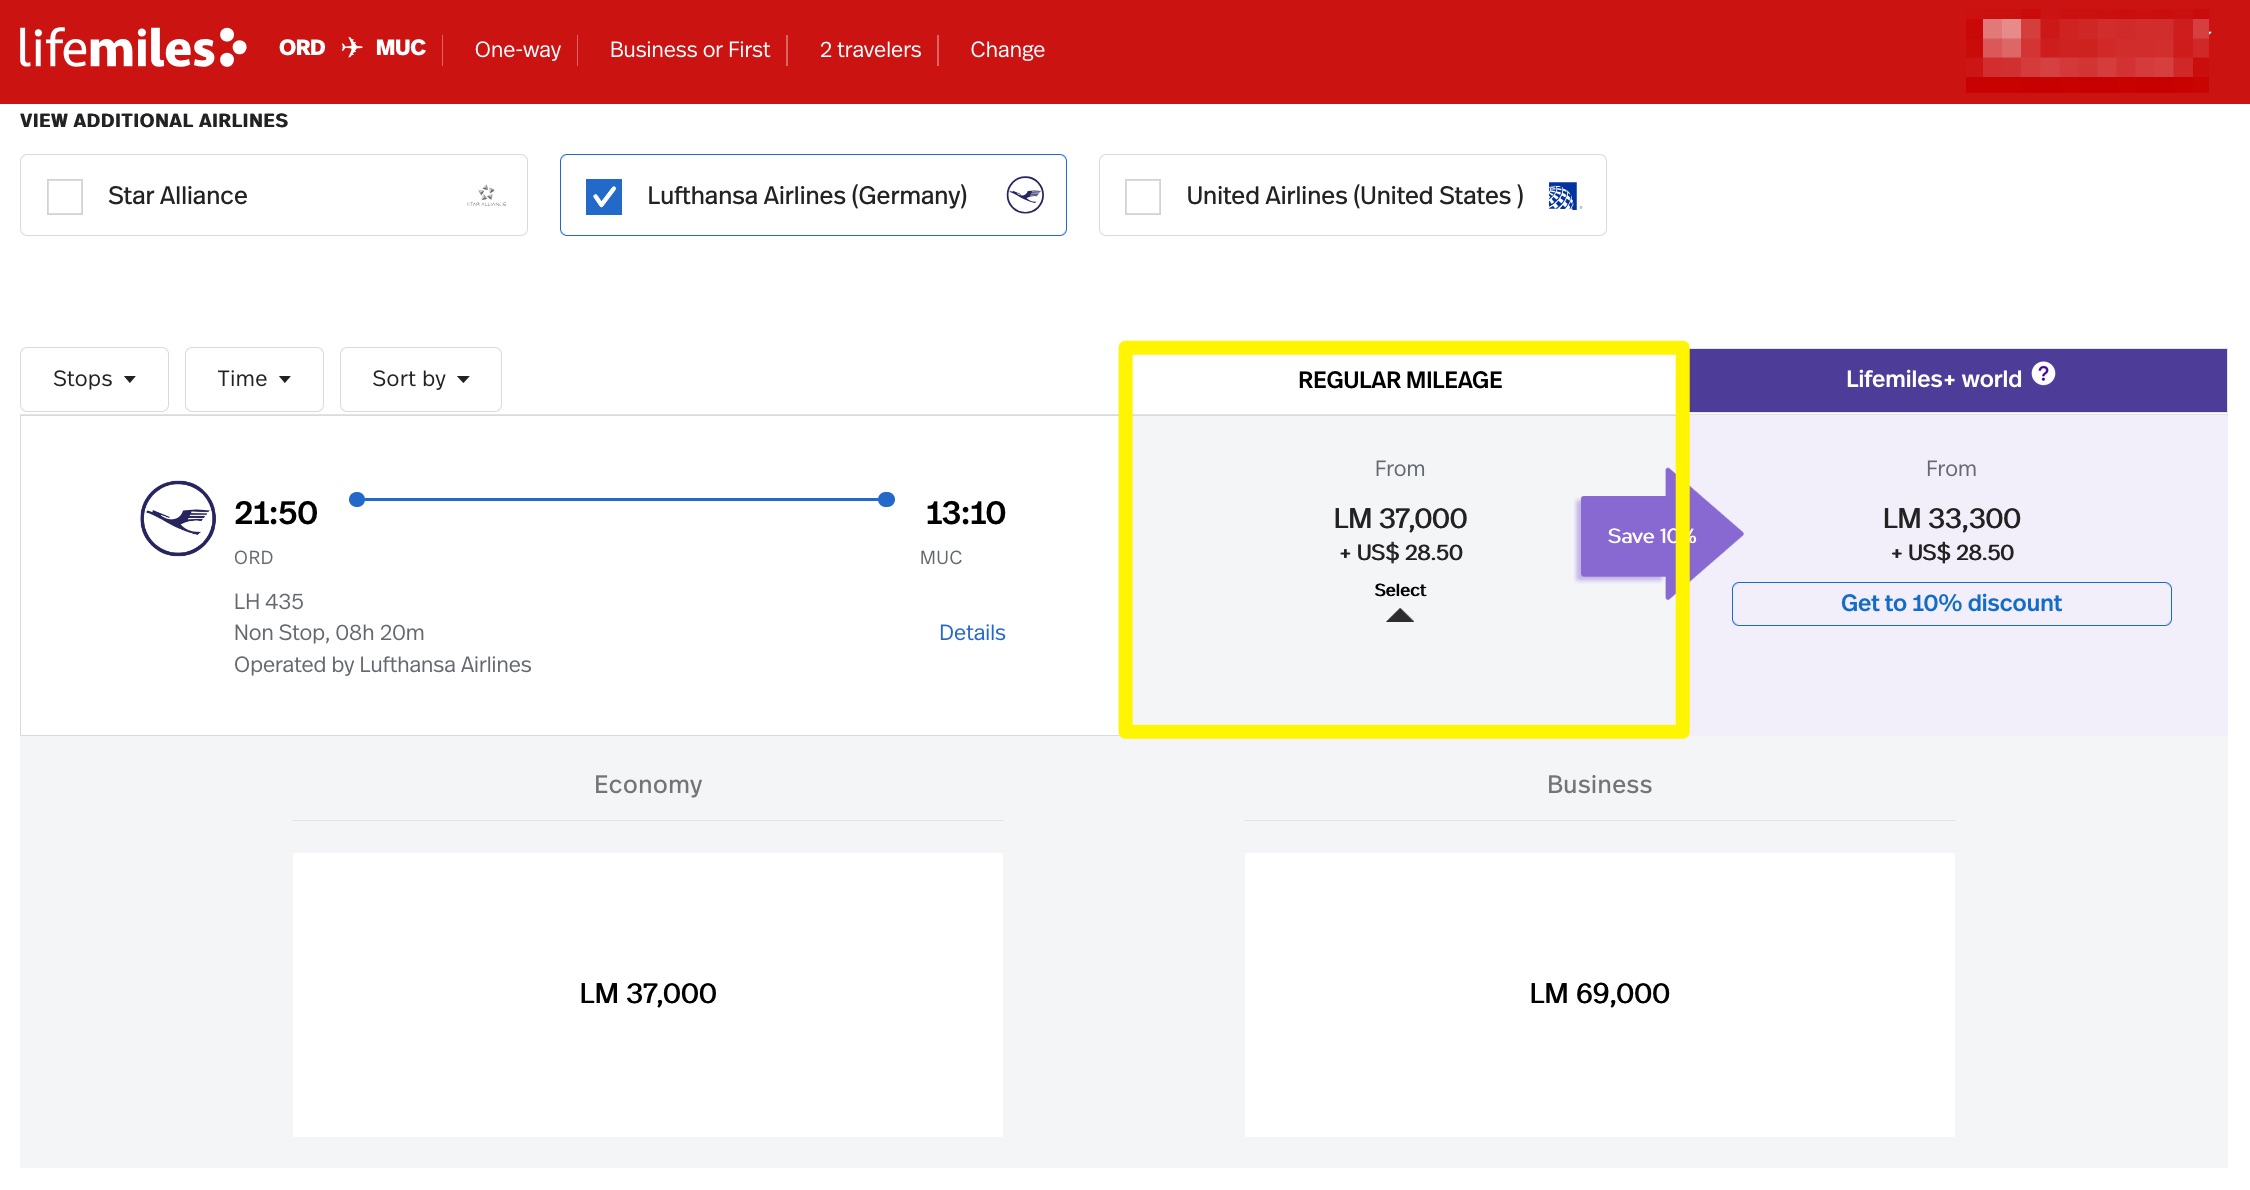This screenshot has height=1190, width=2250.
Task: Uncheck the Lufthansa Airlines checkbox
Action: pyautogui.click(x=604, y=196)
